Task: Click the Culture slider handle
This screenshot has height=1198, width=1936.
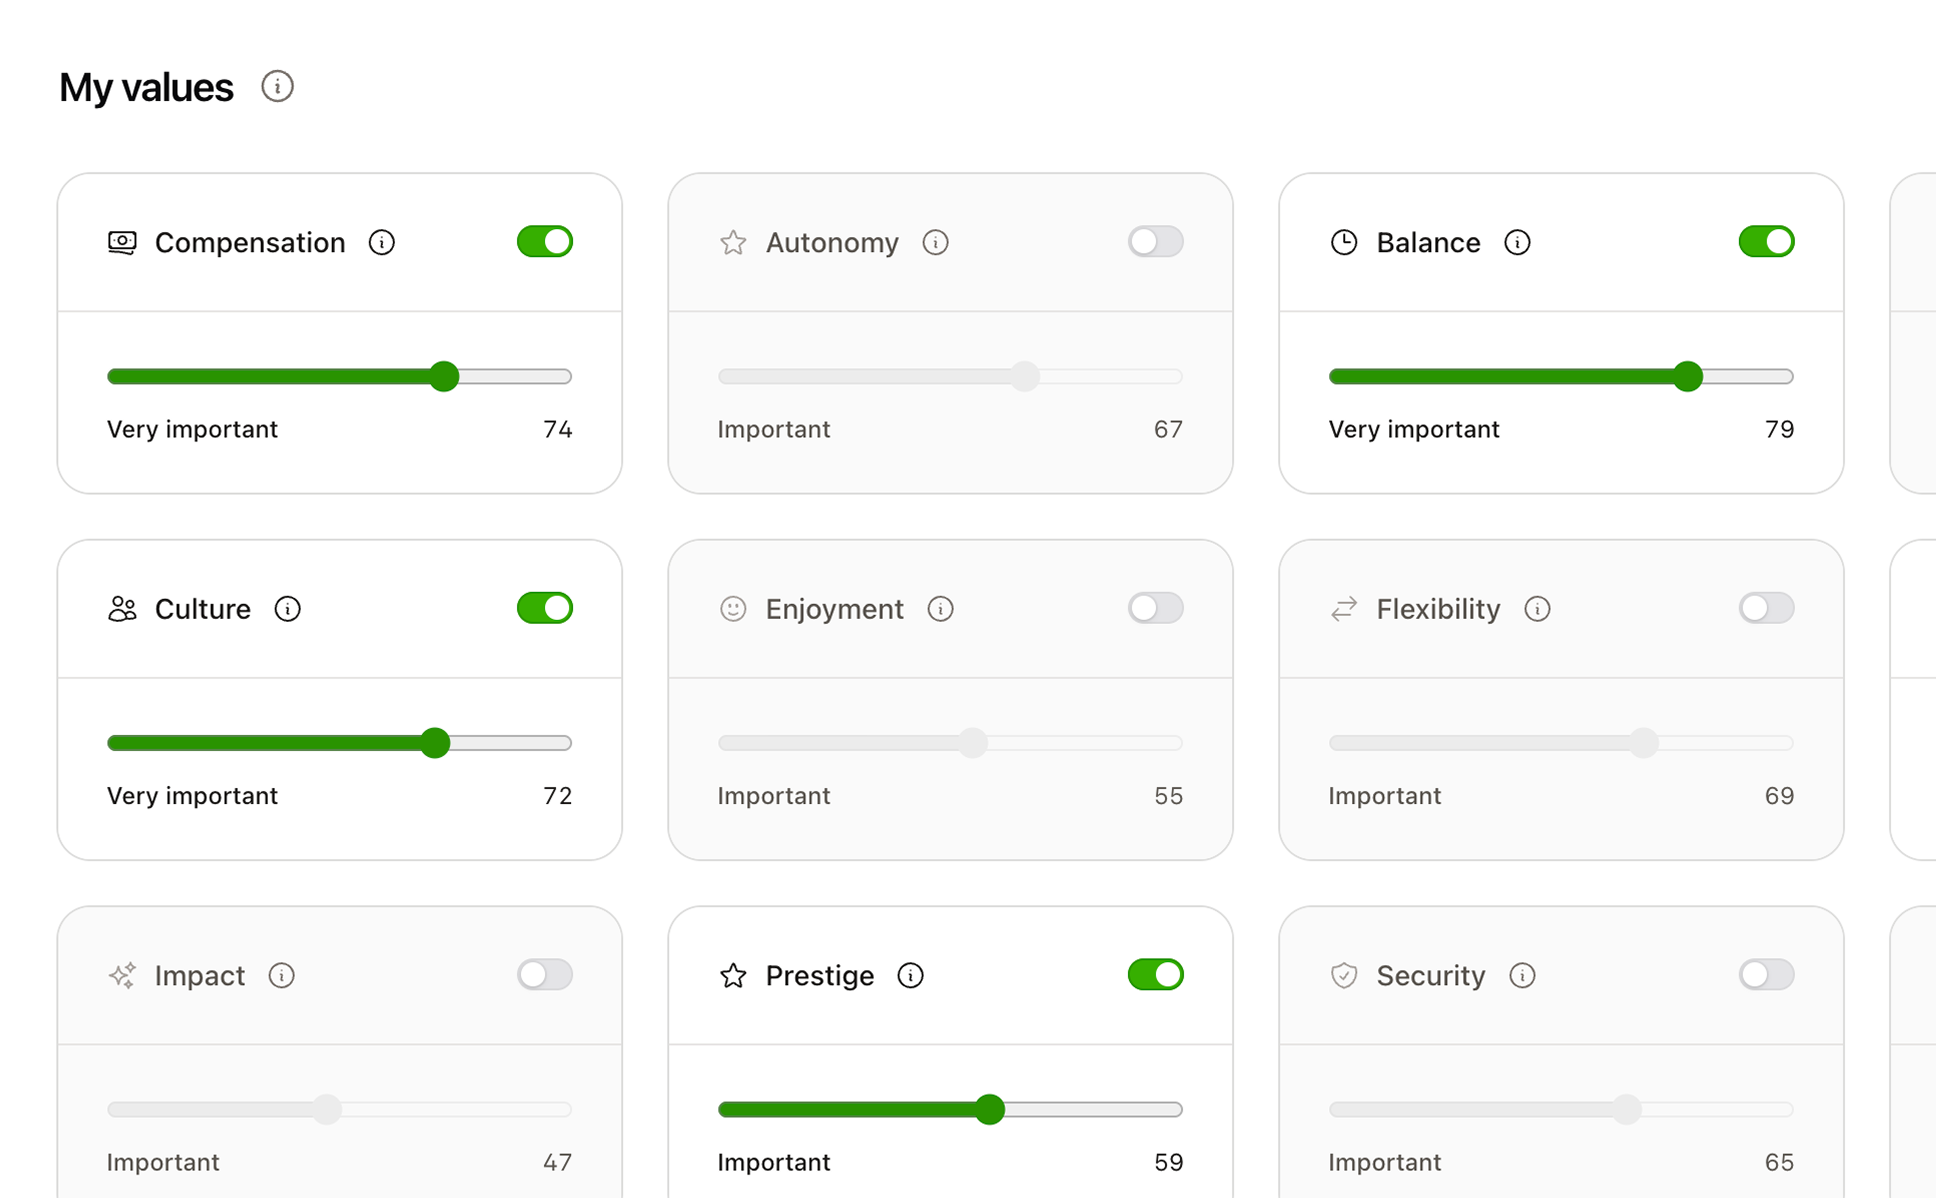Action: 437,743
